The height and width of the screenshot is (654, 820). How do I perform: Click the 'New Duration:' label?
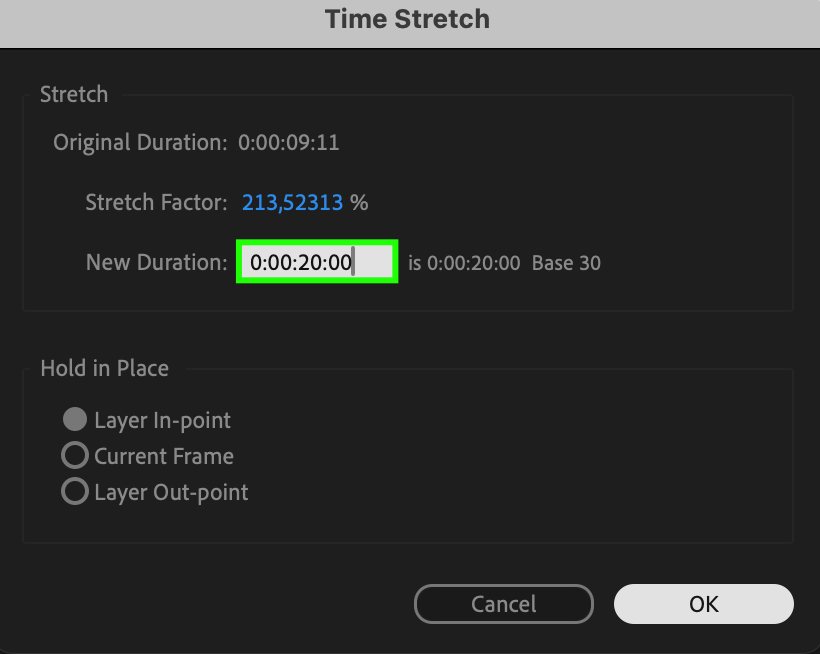(157, 263)
